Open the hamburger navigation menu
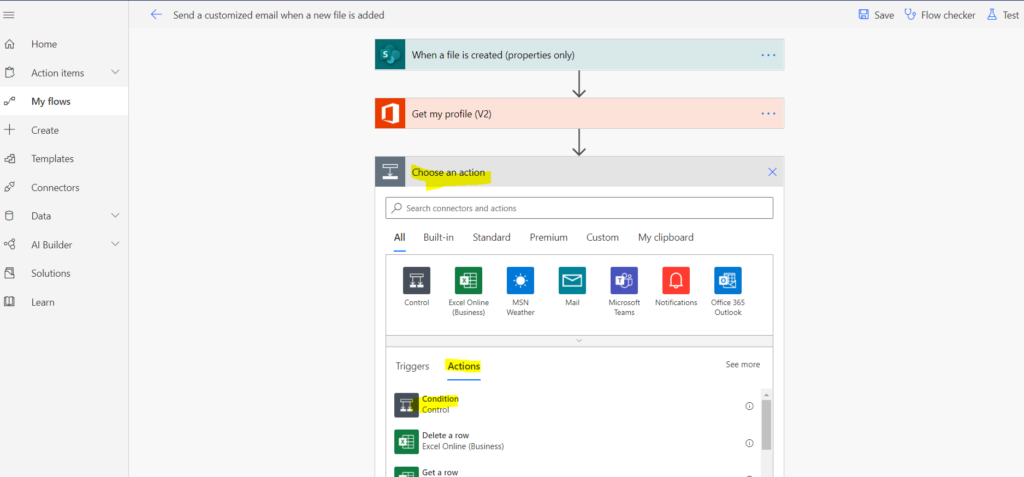 (x=9, y=14)
